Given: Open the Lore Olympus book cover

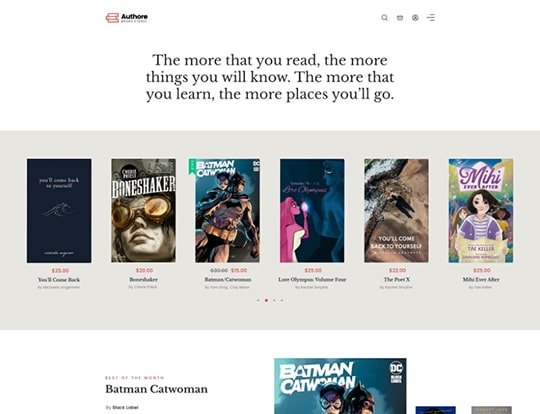Looking at the screenshot, I should [312, 210].
